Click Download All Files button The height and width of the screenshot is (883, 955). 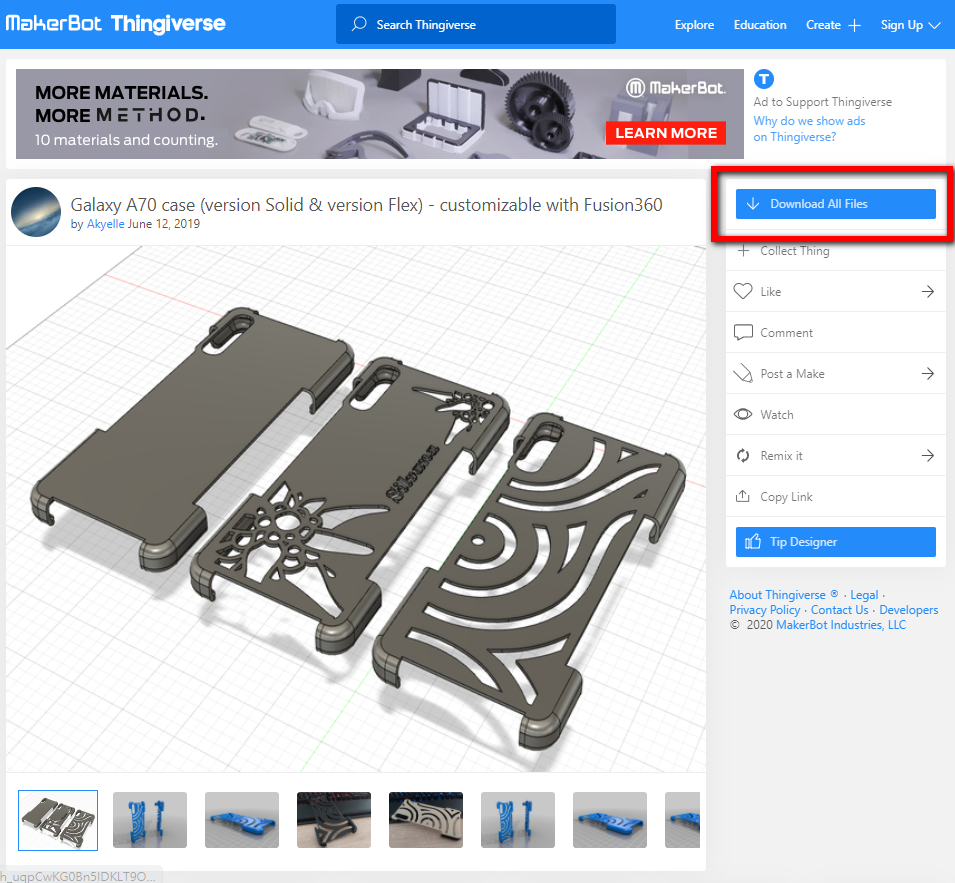point(836,204)
